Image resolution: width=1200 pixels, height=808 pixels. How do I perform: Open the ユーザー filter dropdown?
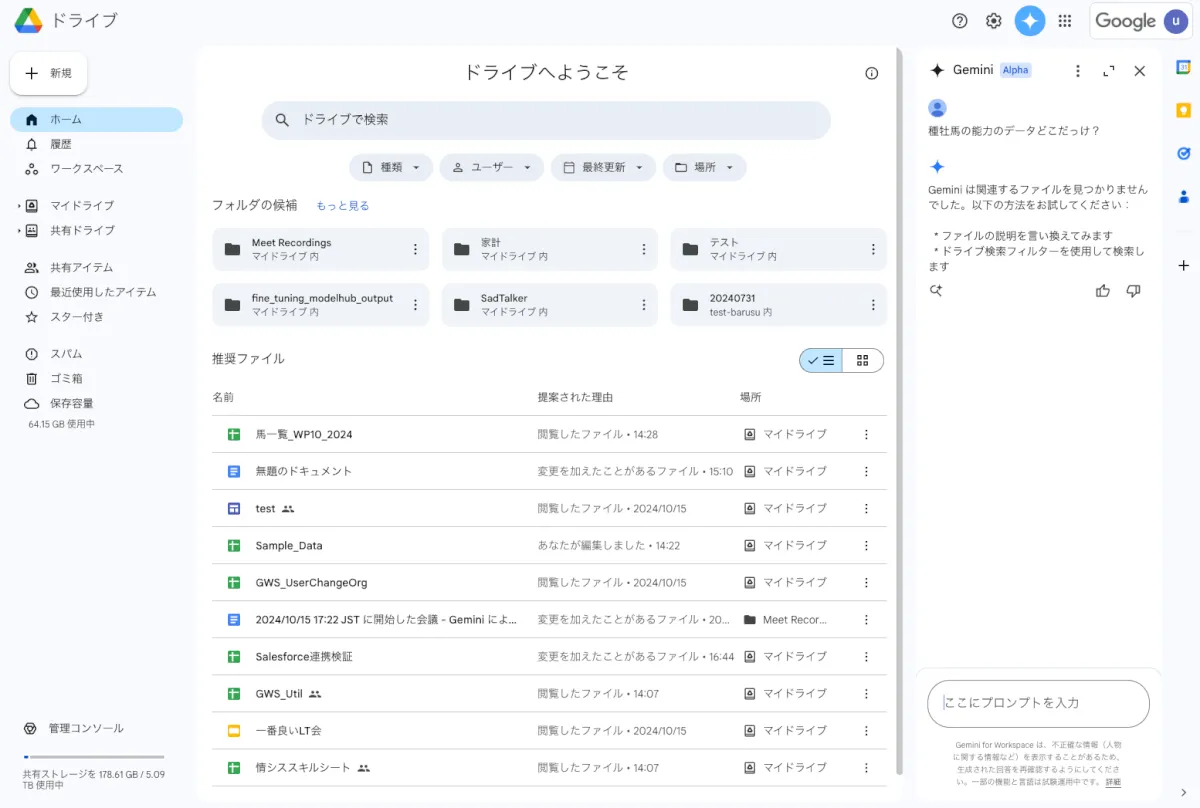(x=491, y=167)
